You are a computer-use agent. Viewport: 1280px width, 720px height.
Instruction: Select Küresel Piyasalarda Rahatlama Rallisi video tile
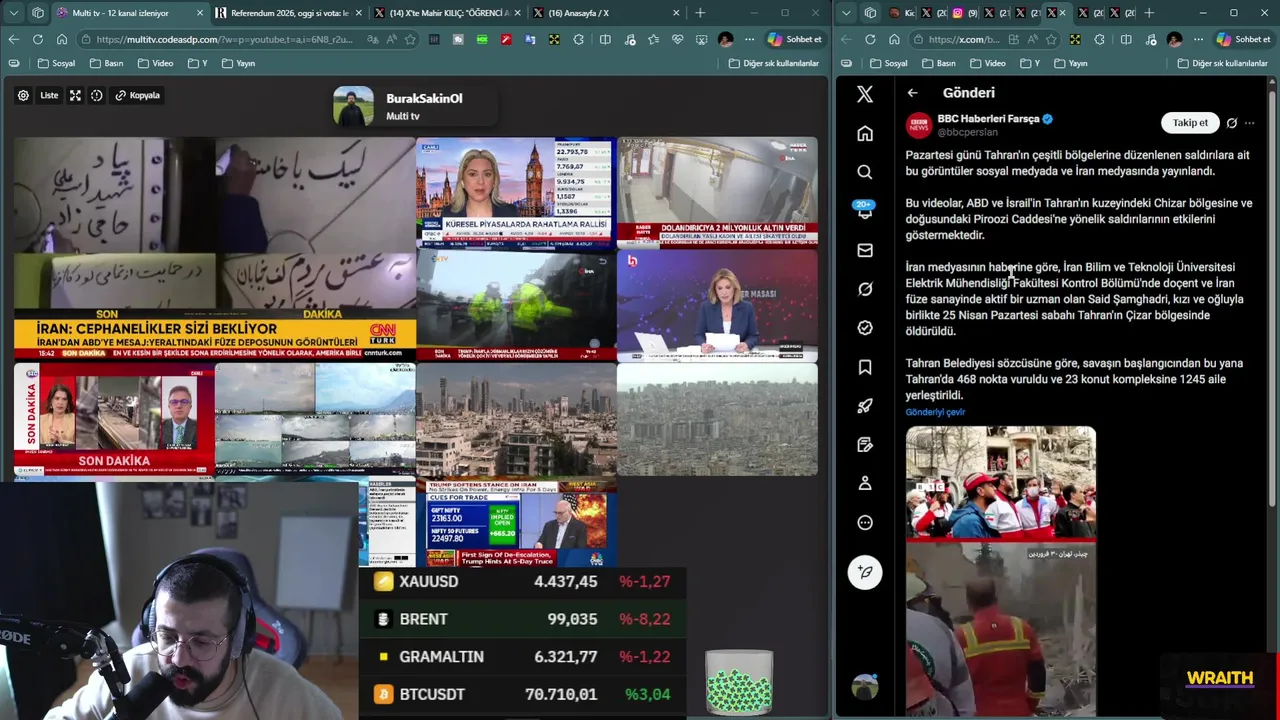click(x=516, y=193)
